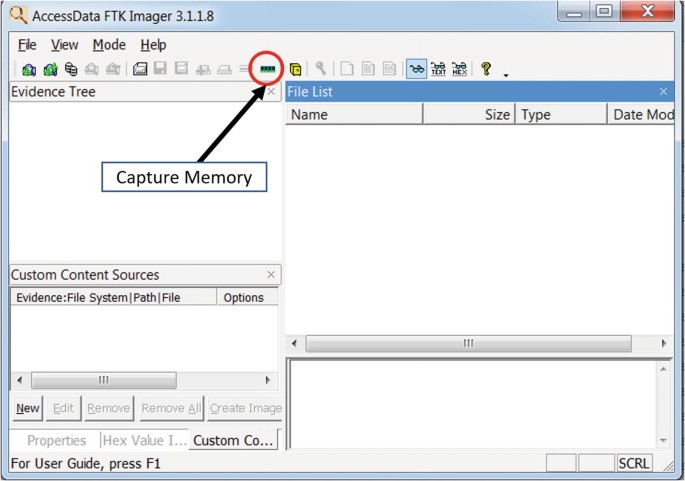685x481 pixels.
Task: Sort file list by Date Modified column
Action: (x=641, y=114)
